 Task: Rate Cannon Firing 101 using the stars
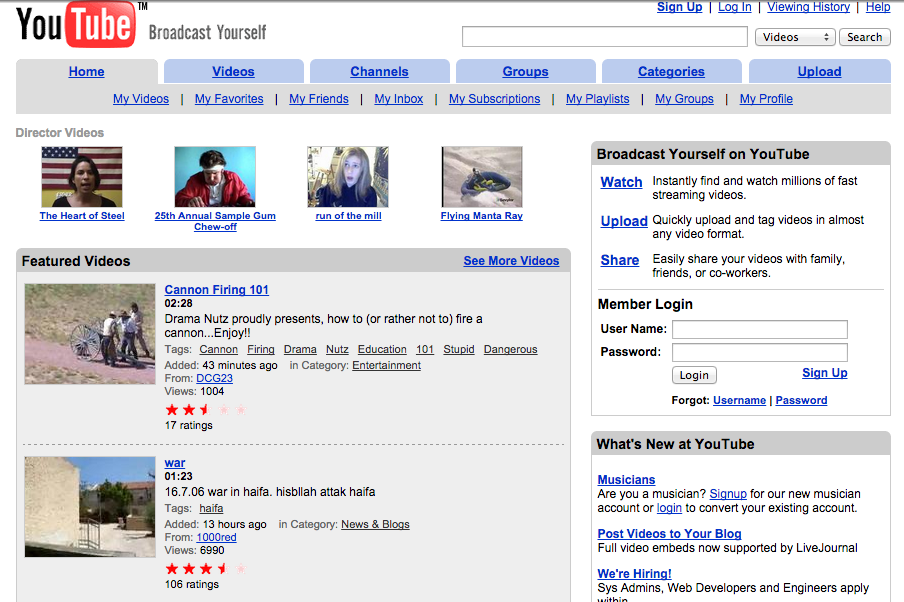206,410
